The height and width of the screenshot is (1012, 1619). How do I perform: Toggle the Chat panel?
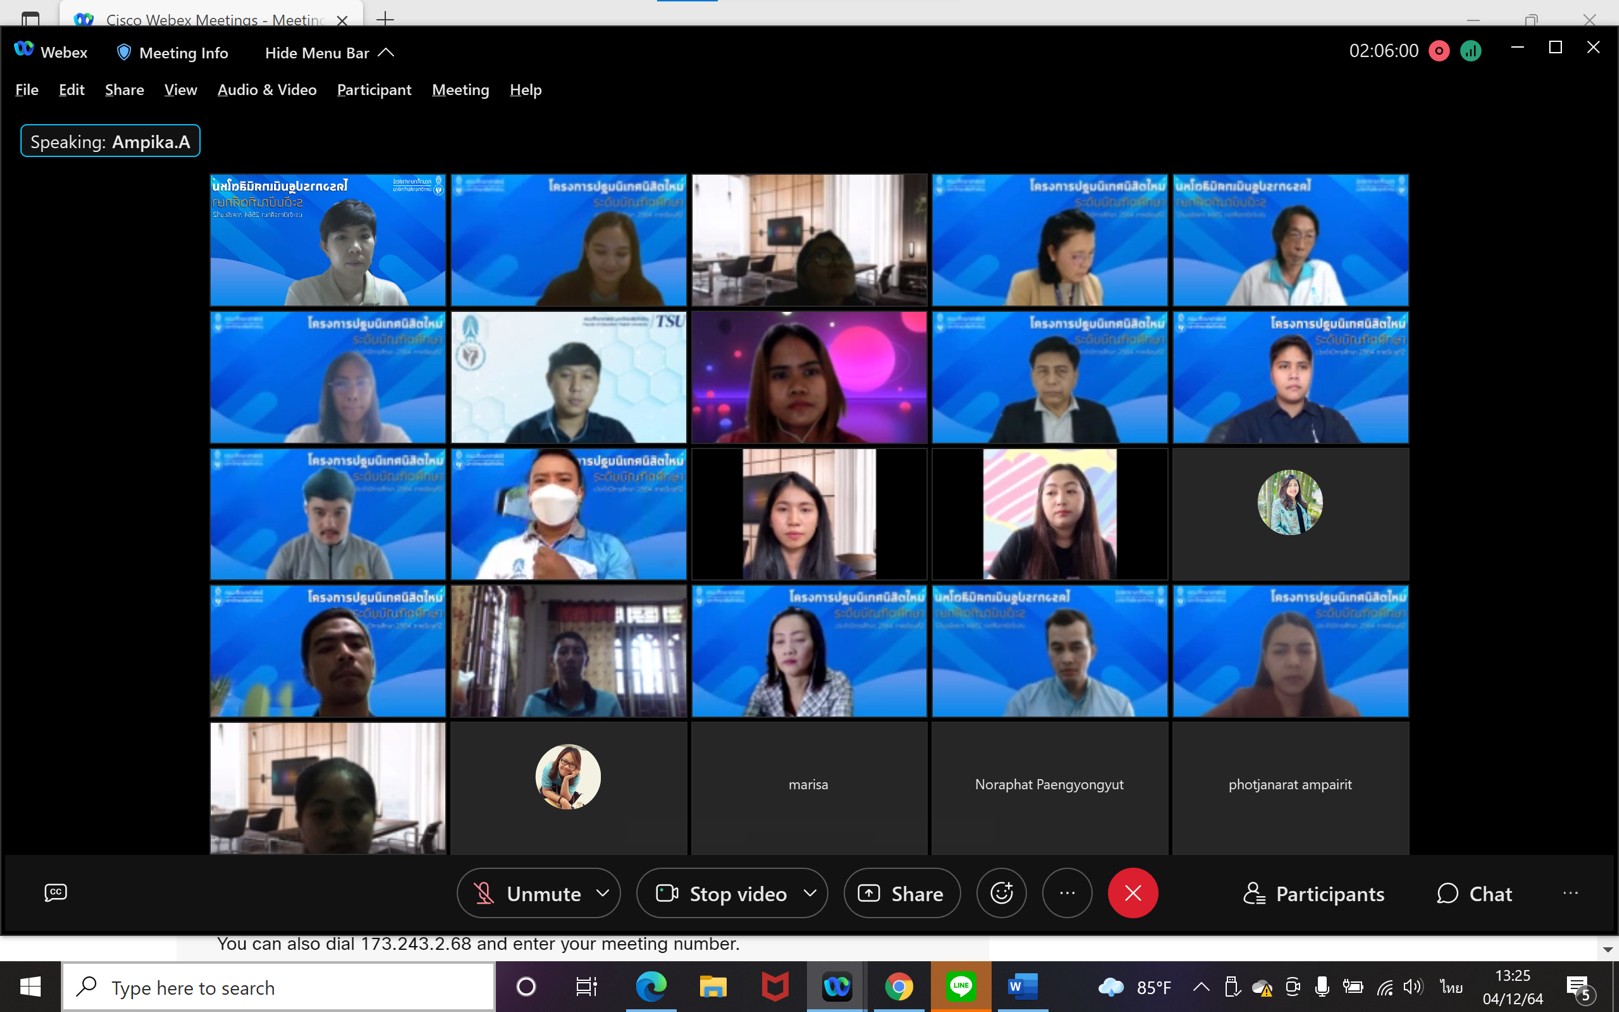(1474, 893)
